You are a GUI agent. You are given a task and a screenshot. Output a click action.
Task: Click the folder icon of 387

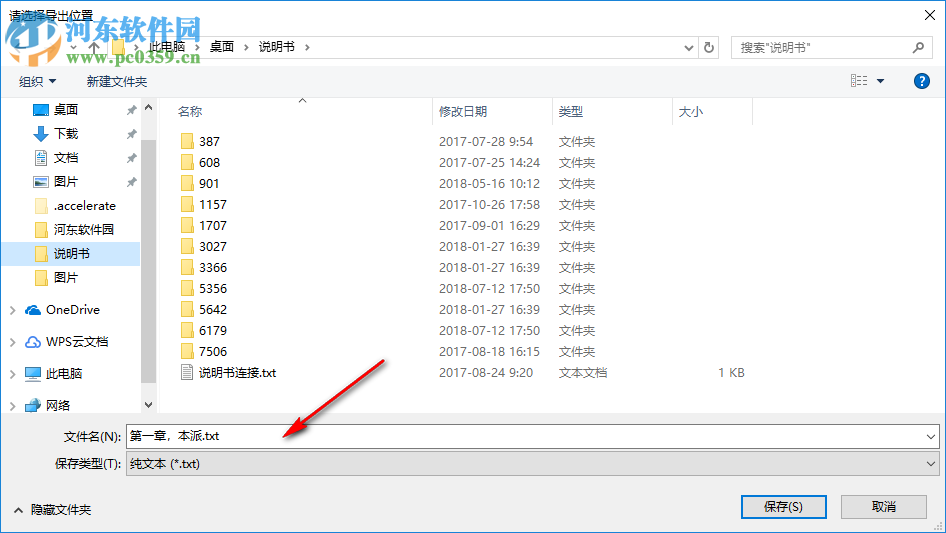coord(187,141)
